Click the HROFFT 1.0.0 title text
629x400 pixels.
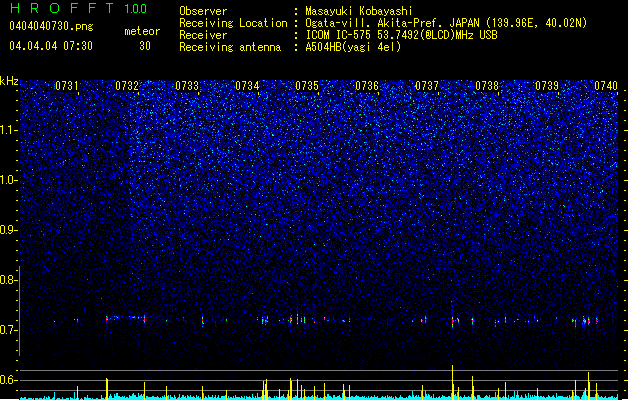[79, 8]
